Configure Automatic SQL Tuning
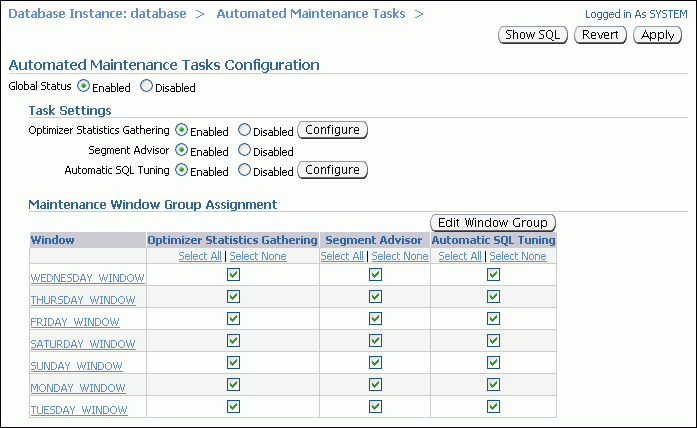697x428 pixels. click(x=332, y=170)
